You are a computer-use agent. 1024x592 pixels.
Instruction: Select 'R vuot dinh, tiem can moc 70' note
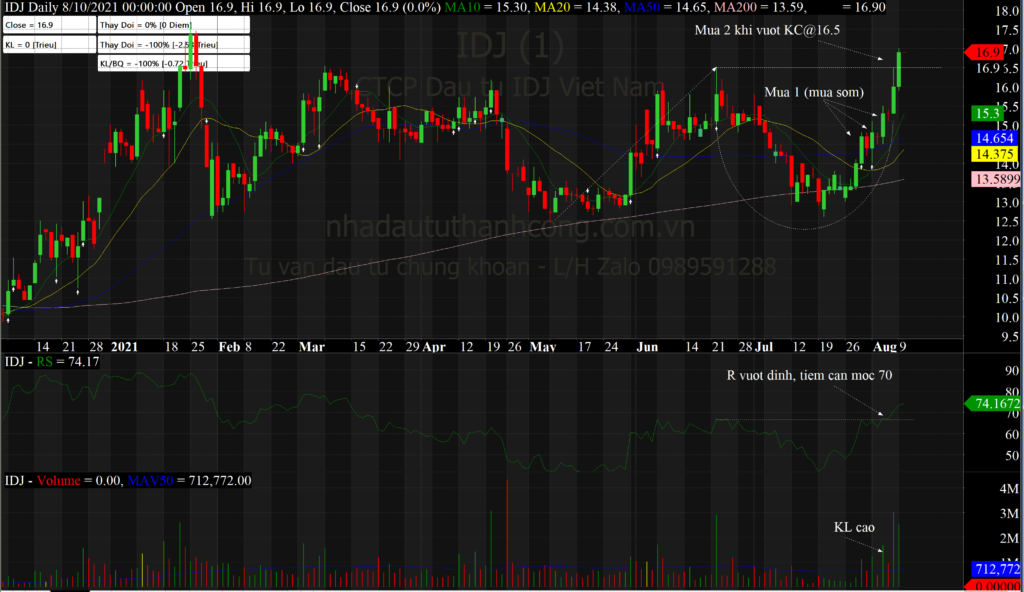[x=809, y=376]
